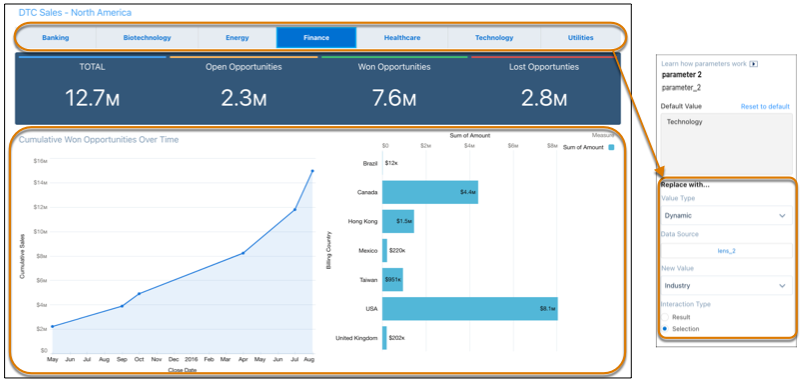The width and height of the screenshot is (804, 384).
Task: Click the TOTAL 12.7M metric tile
Action: tap(92, 90)
